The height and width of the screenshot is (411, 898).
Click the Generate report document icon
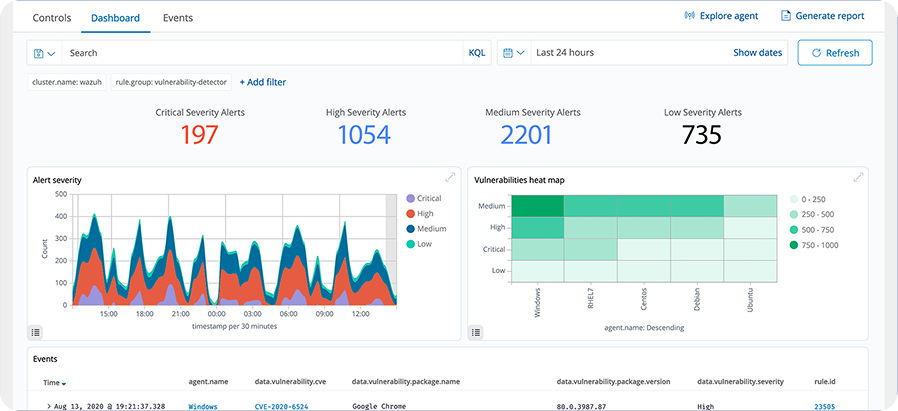[786, 16]
